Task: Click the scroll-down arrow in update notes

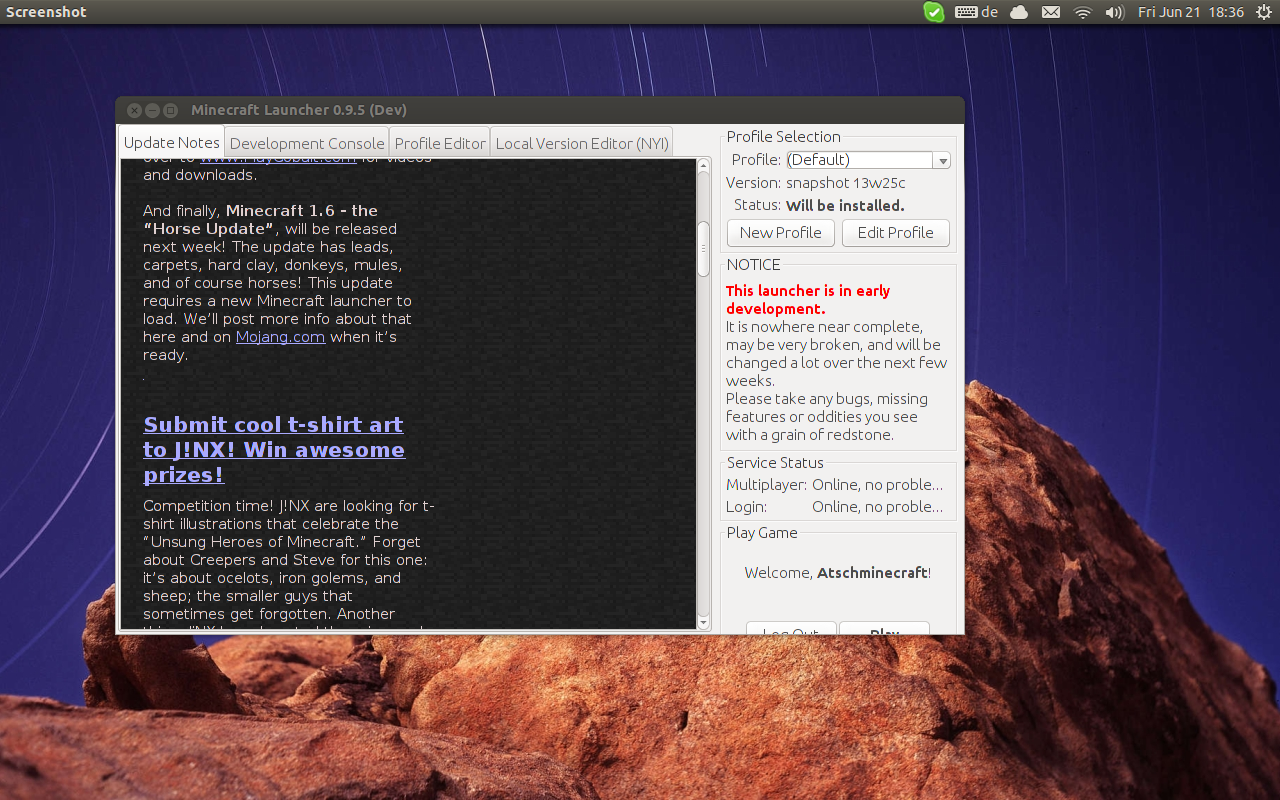Action: (x=703, y=622)
